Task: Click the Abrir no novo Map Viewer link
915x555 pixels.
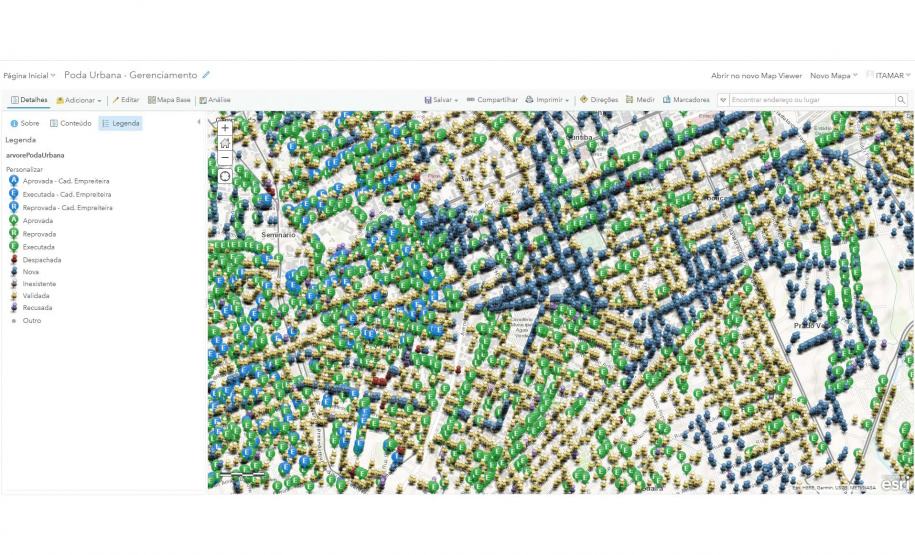Action: click(x=756, y=75)
